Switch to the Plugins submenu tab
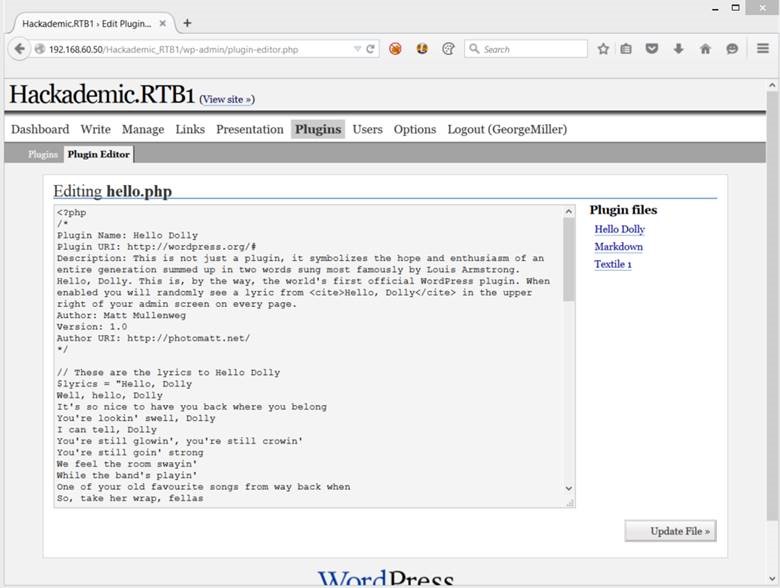 (43, 154)
